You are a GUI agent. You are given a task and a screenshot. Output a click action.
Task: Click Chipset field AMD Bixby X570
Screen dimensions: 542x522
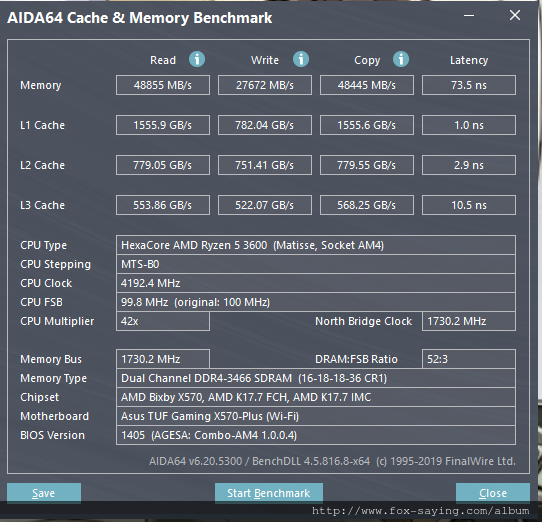click(x=316, y=397)
